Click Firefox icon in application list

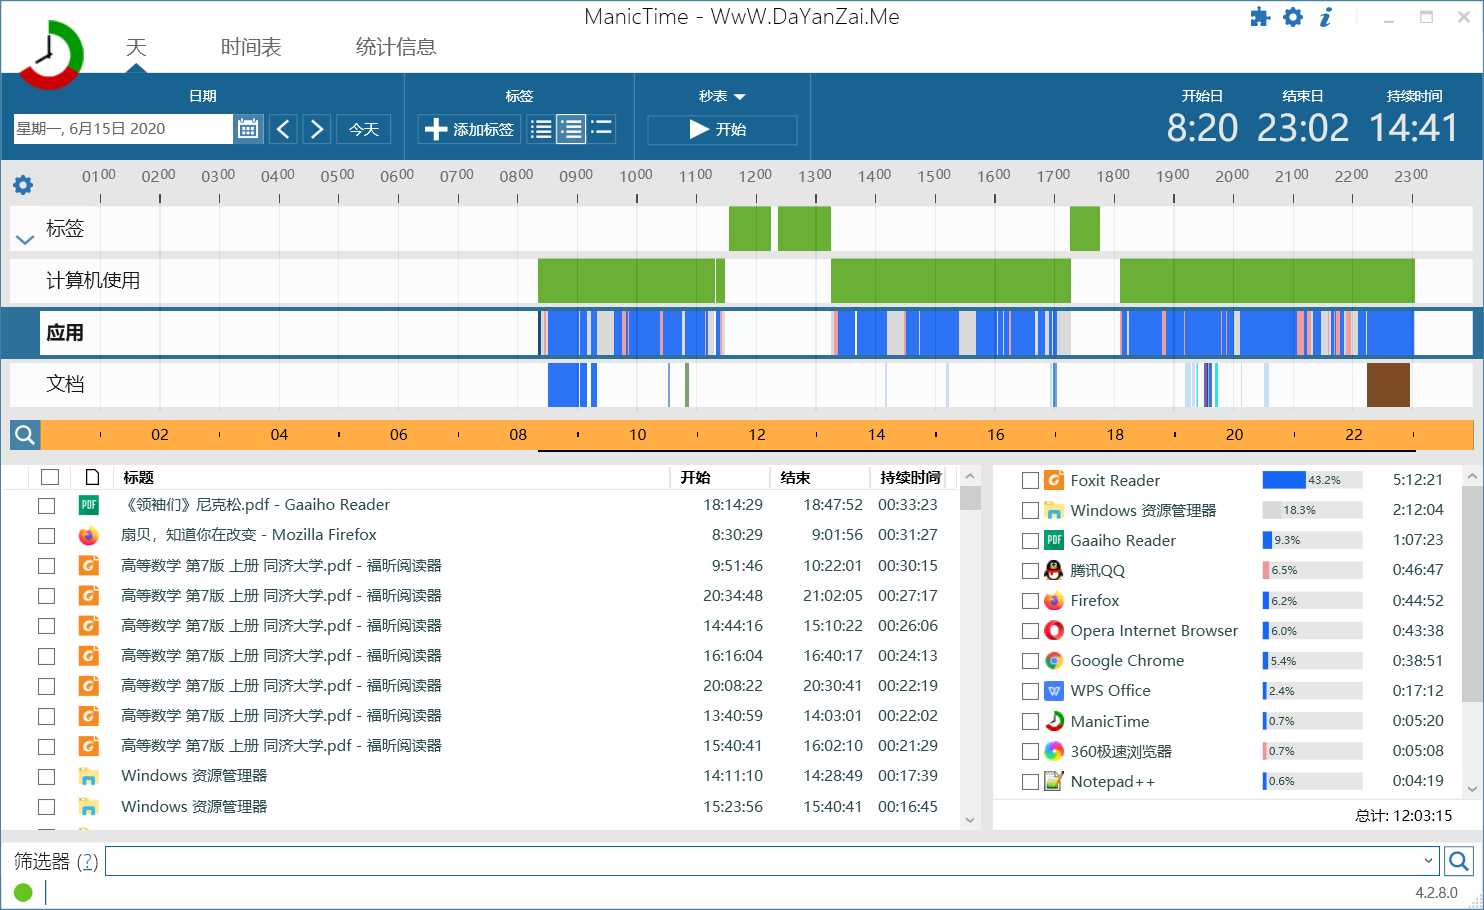pyautogui.click(x=1054, y=601)
